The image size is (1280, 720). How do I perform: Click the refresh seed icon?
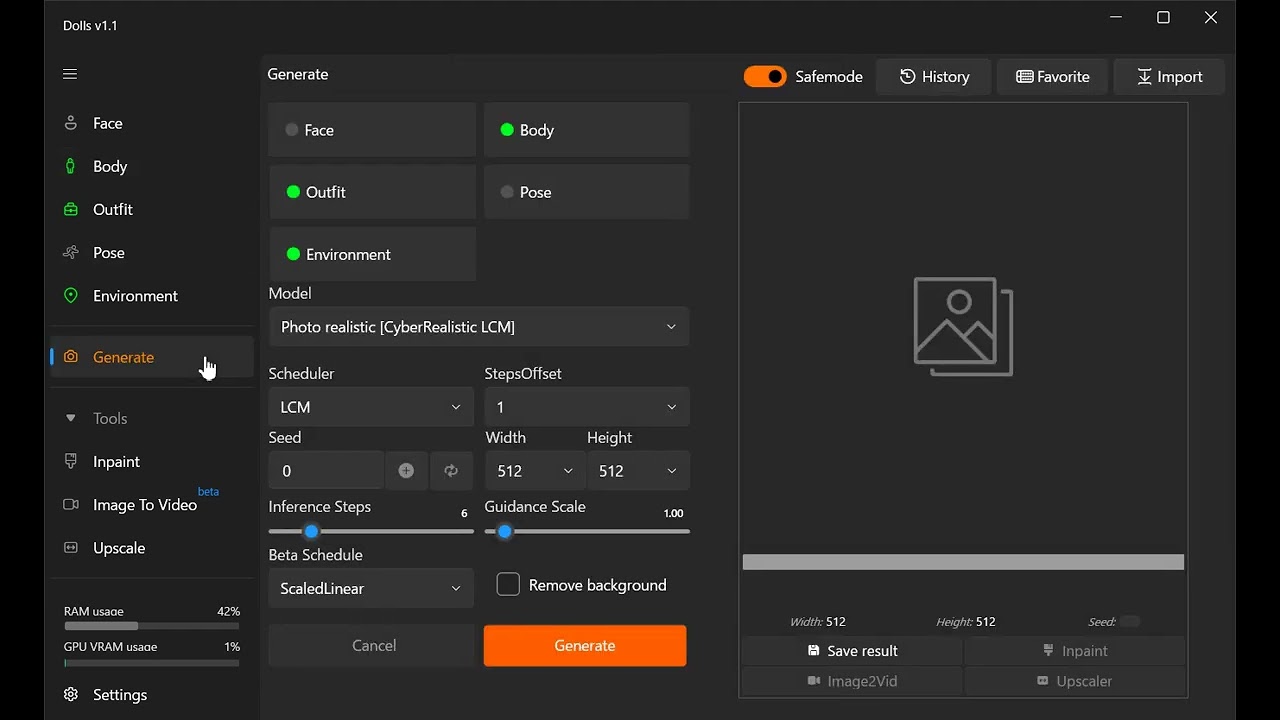pyautogui.click(x=451, y=471)
